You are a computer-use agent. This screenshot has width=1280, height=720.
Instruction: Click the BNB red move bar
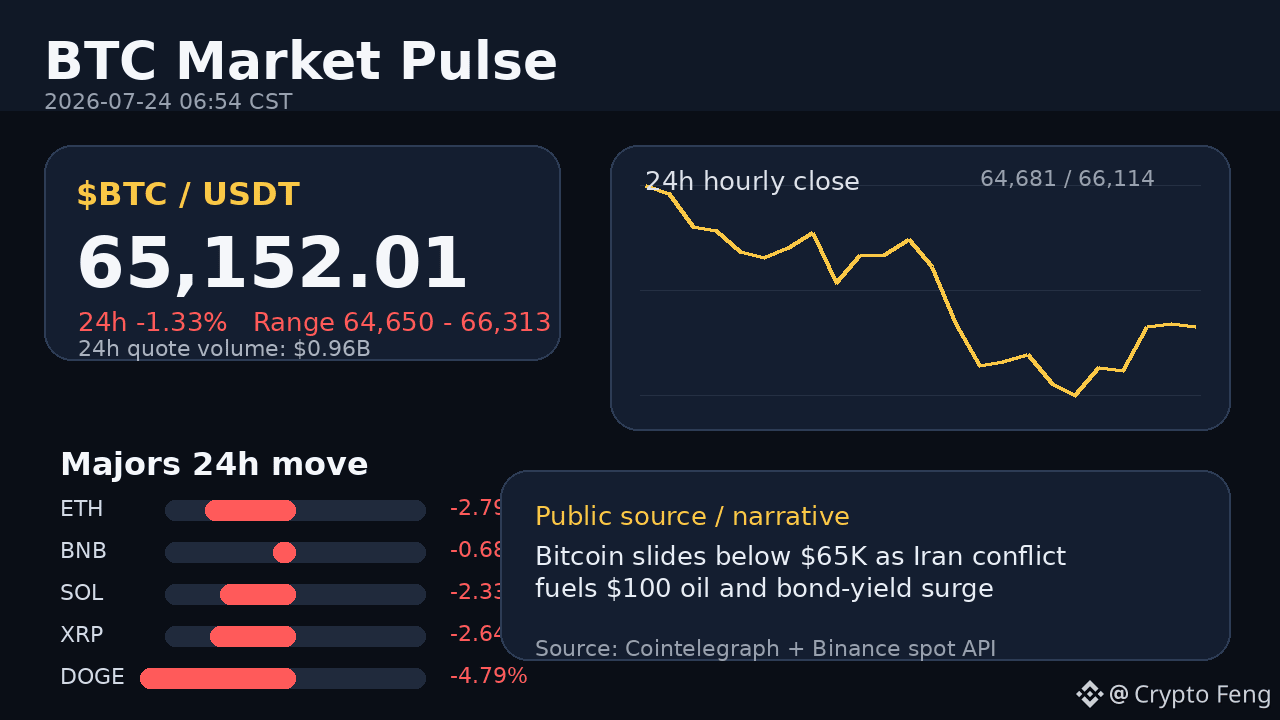point(284,553)
